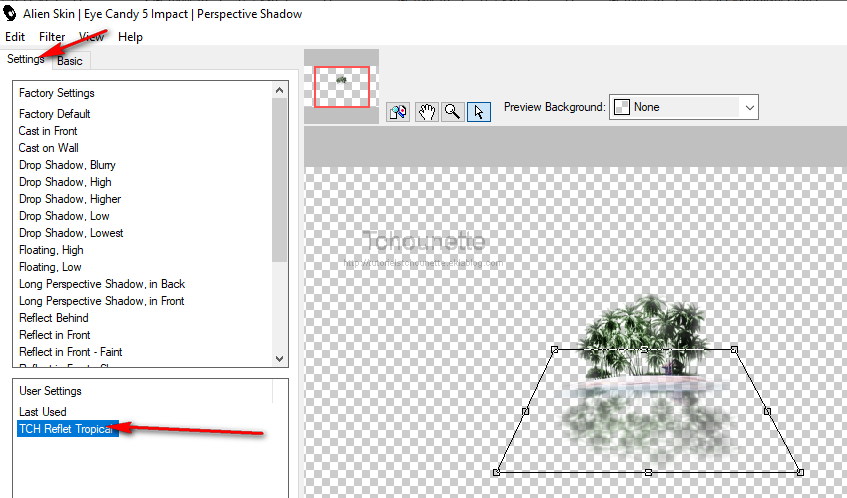Select the arrow pointer tool
Viewport: 847px width, 498px height.
point(478,112)
